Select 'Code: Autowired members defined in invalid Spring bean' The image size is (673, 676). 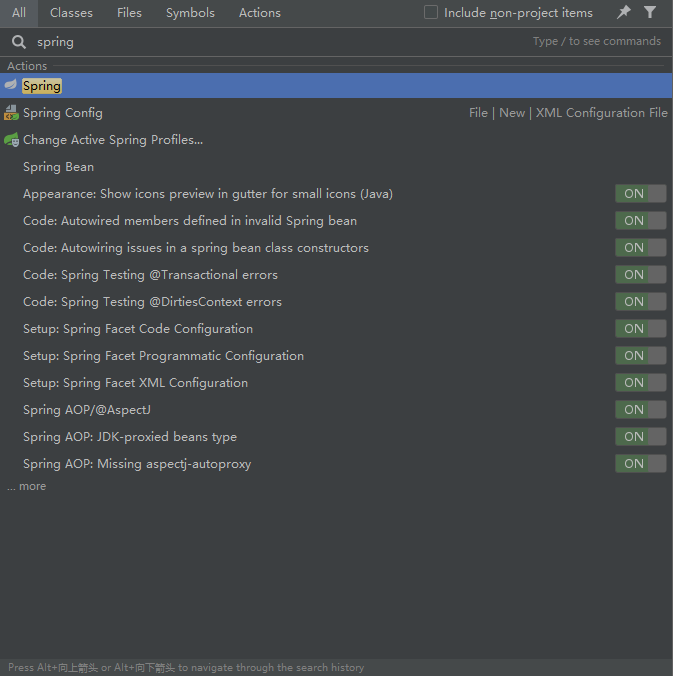(190, 221)
